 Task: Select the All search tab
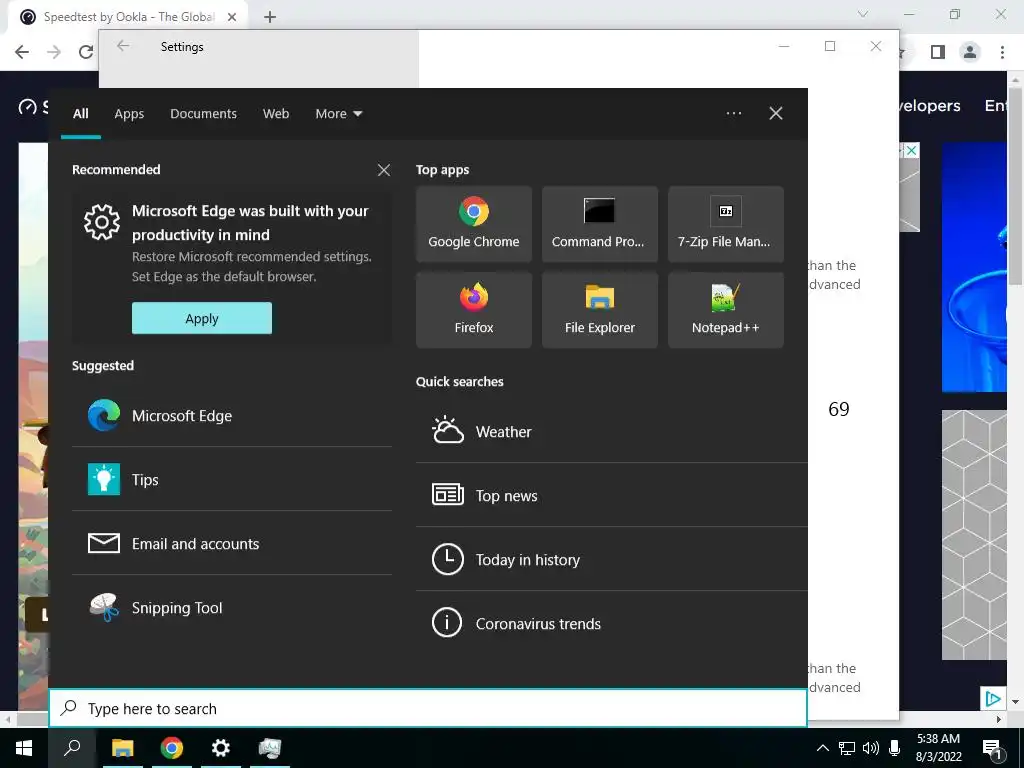81,114
